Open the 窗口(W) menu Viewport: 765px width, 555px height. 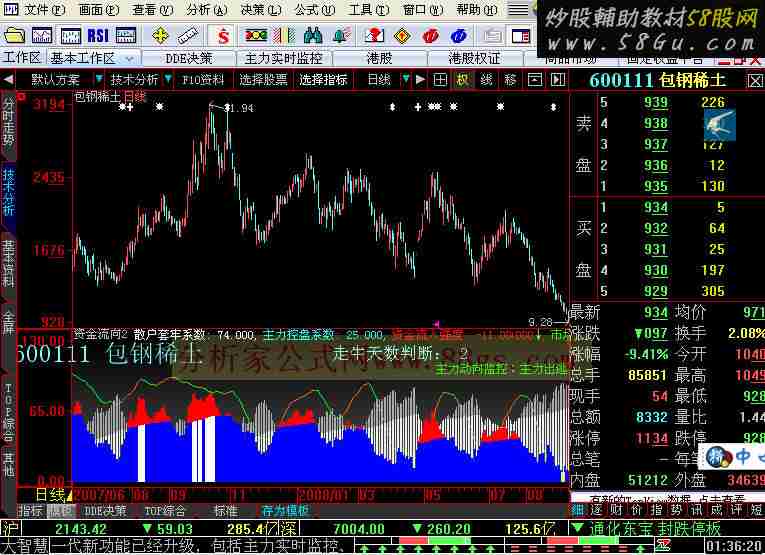click(423, 10)
